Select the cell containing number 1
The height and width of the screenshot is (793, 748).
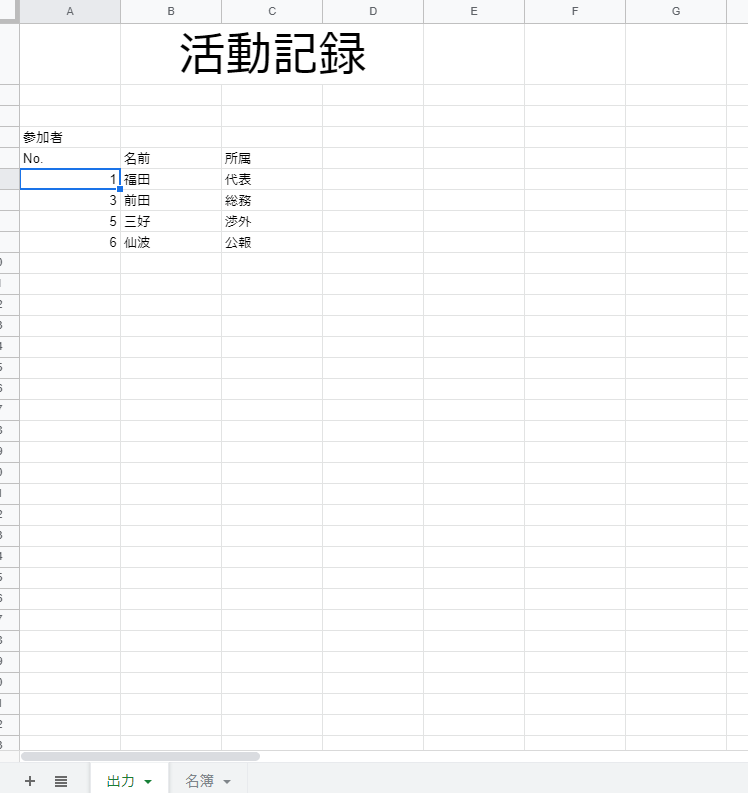[70, 179]
